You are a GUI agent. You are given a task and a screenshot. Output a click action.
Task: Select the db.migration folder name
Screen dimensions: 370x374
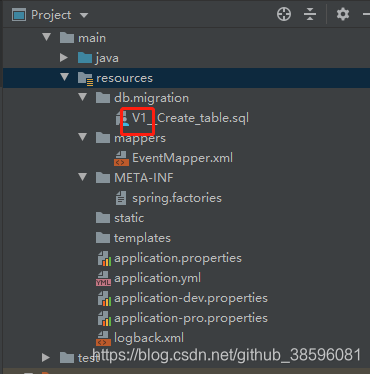[152, 98]
